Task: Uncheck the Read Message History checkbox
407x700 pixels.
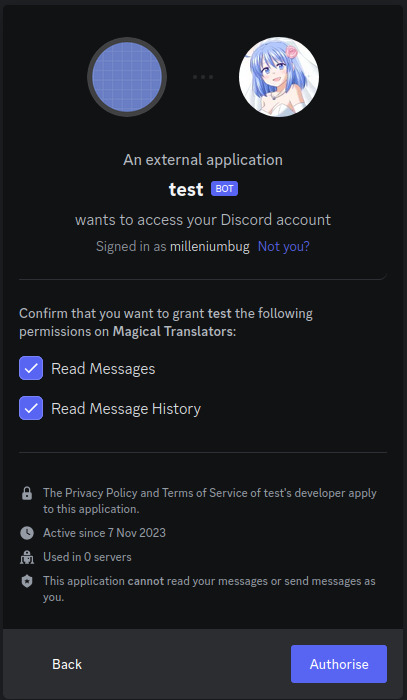Action: pos(31,408)
